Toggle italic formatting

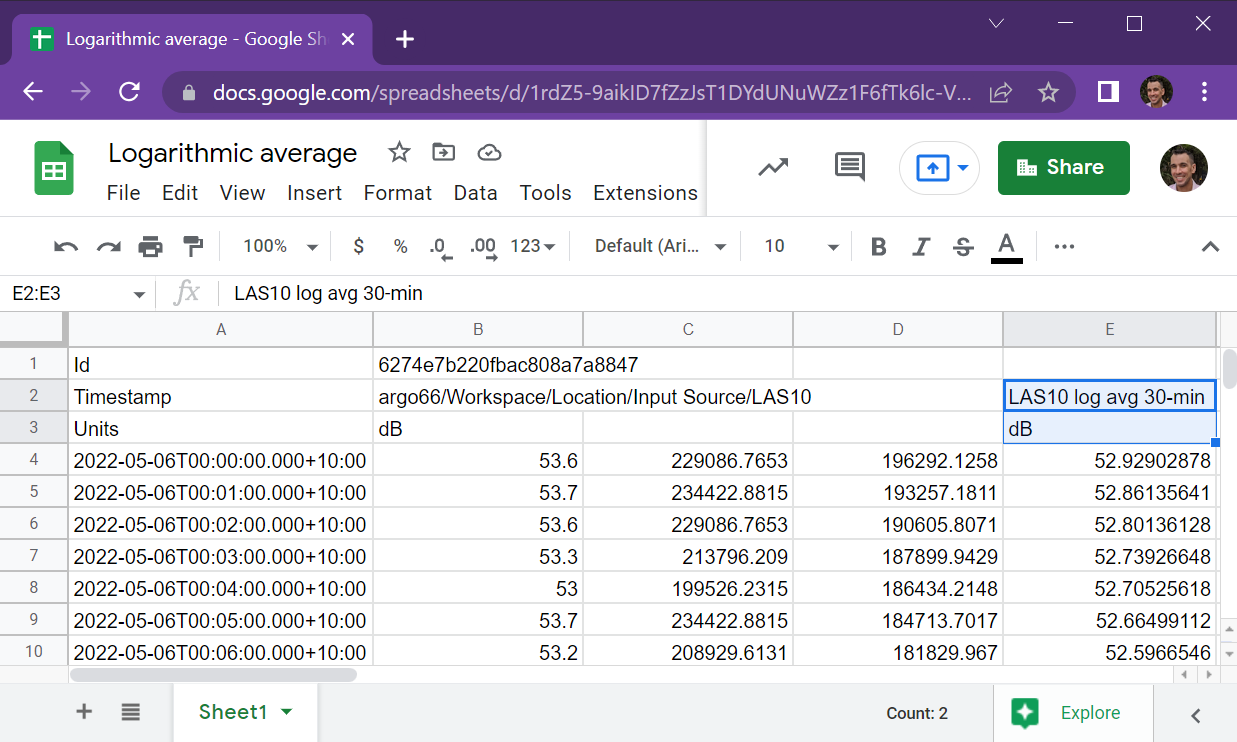921,246
